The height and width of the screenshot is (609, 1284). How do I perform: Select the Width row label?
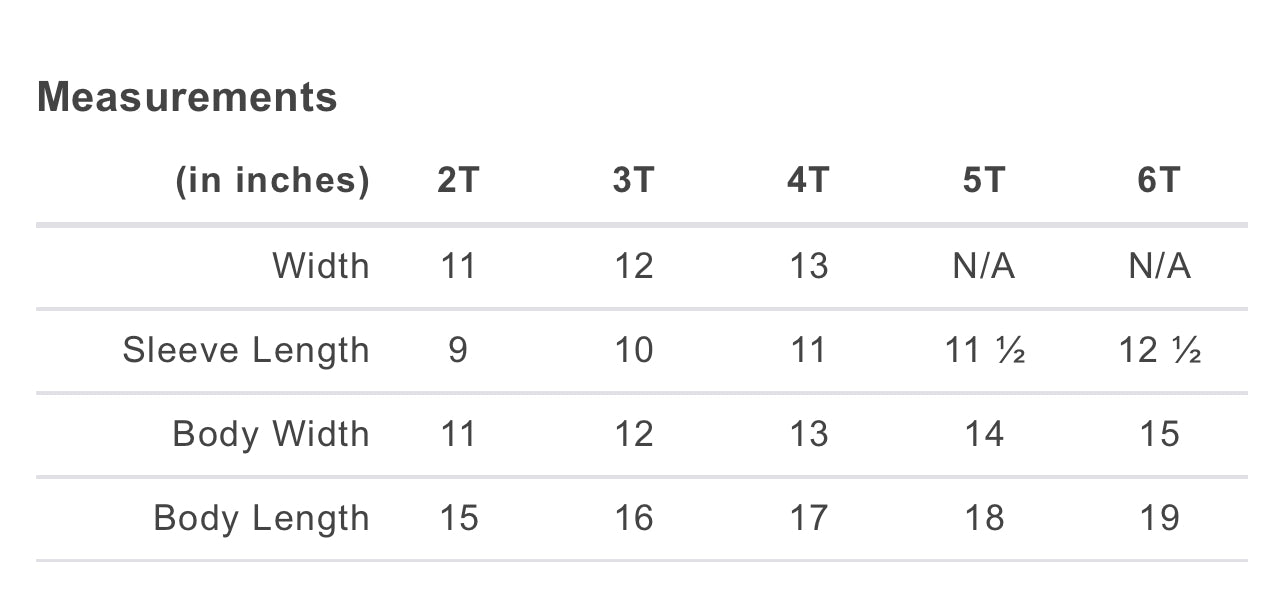tap(320, 266)
